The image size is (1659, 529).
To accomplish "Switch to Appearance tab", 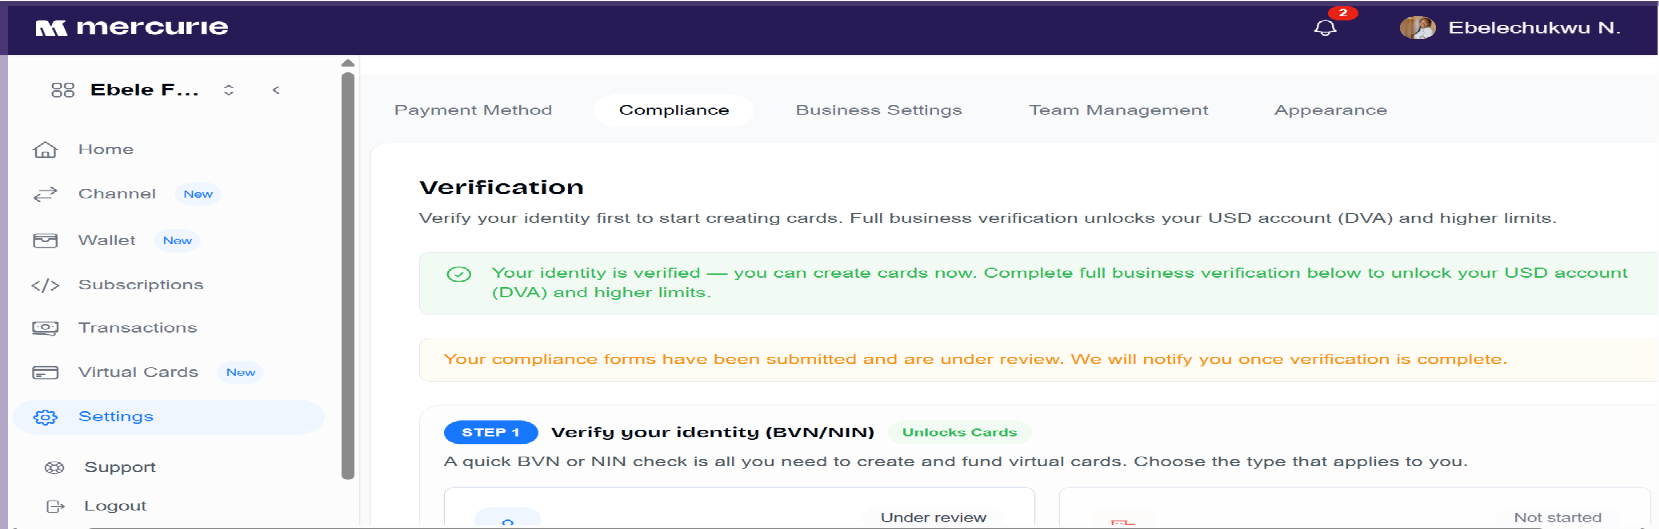I will click(x=1331, y=110).
